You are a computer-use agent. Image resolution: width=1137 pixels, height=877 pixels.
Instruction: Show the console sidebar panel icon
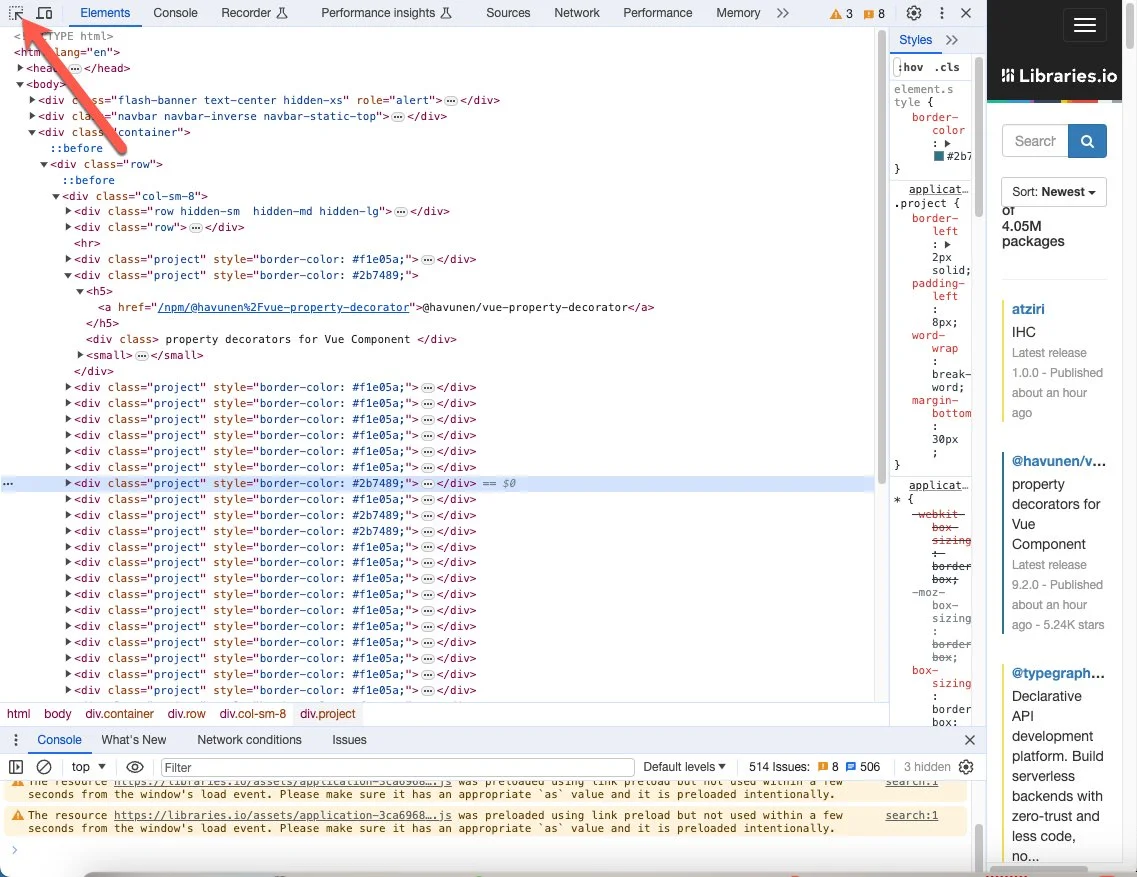14,766
